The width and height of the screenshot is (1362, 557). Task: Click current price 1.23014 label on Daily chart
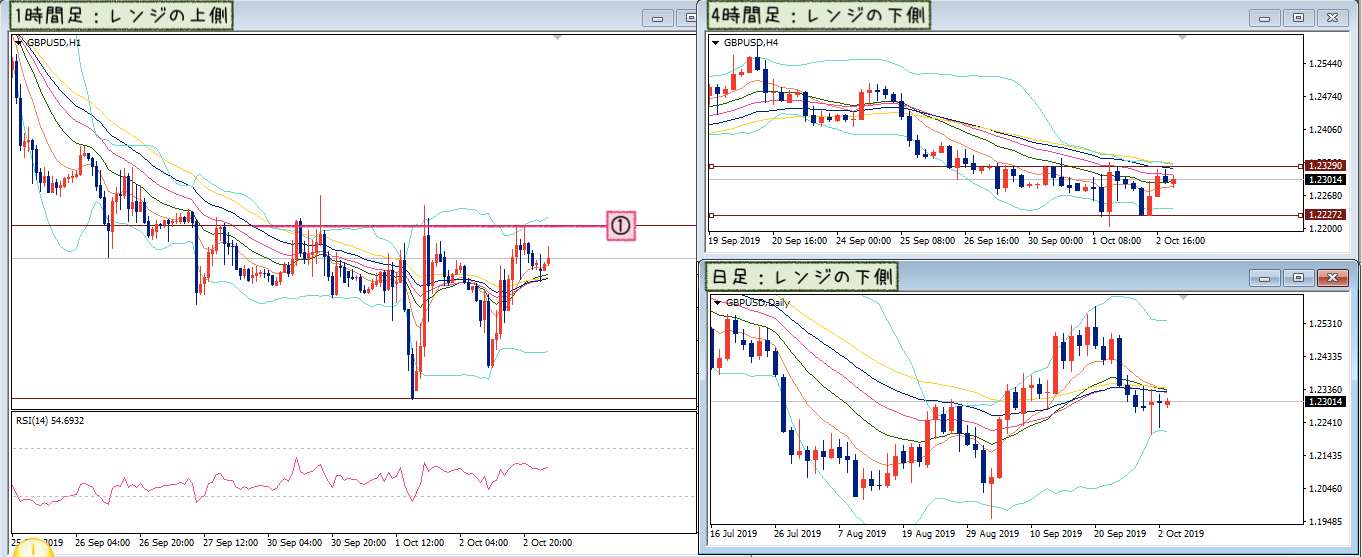pos(1325,401)
